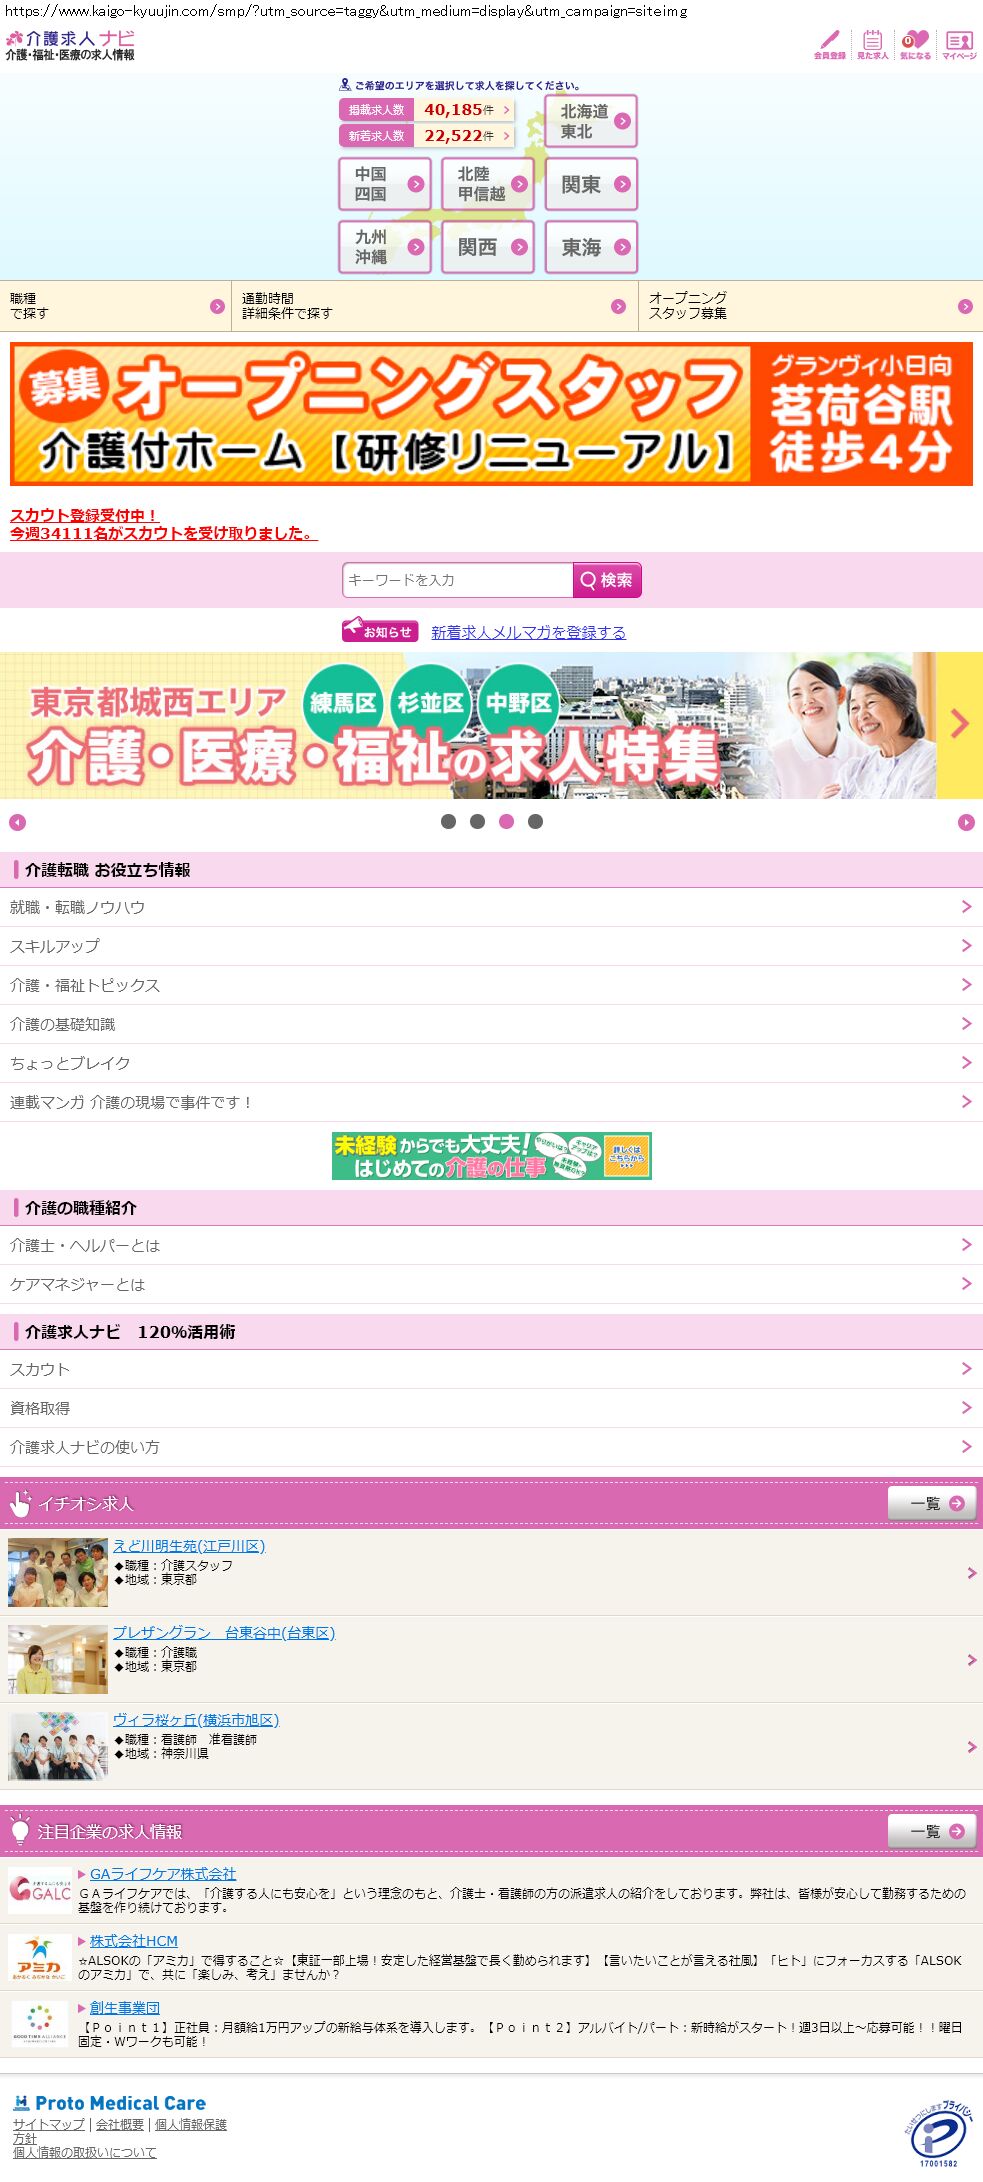Open the 職種で探す tab
This screenshot has width=983, height=2182.
(115, 306)
